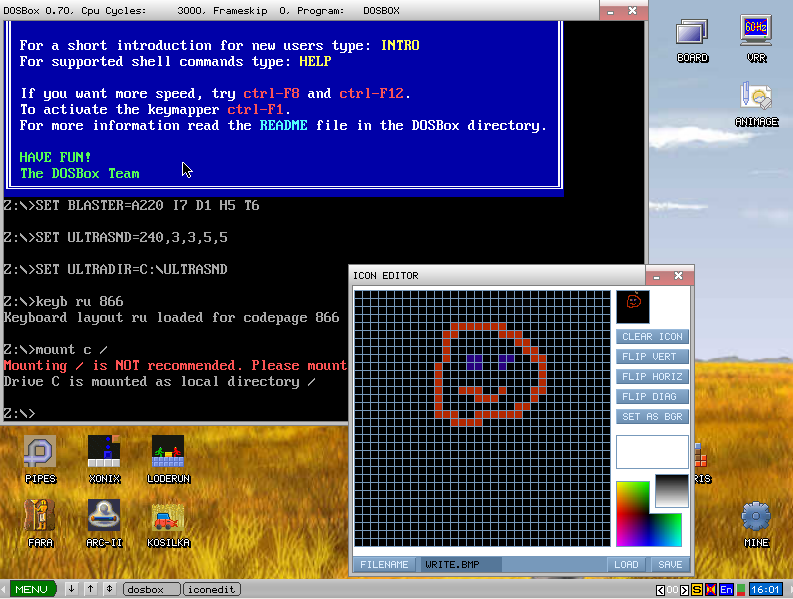Click SET AS BGR button

[x=652, y=417]
